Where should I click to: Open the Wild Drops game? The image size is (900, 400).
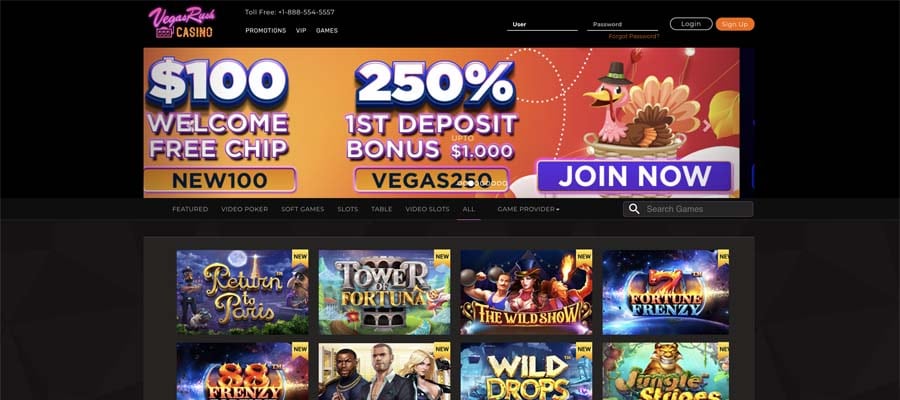click(x=526, y=371)
